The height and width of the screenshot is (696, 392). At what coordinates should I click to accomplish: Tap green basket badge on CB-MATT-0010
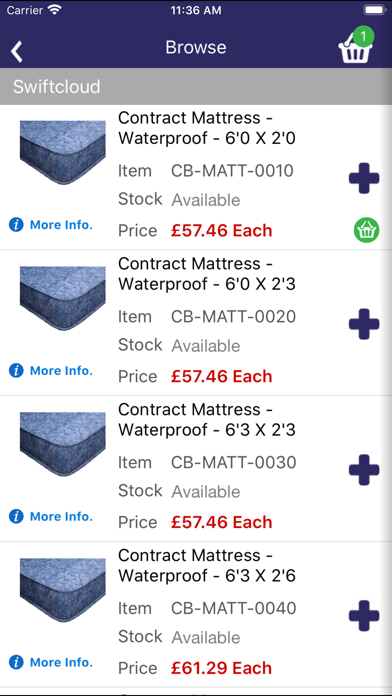366,230
